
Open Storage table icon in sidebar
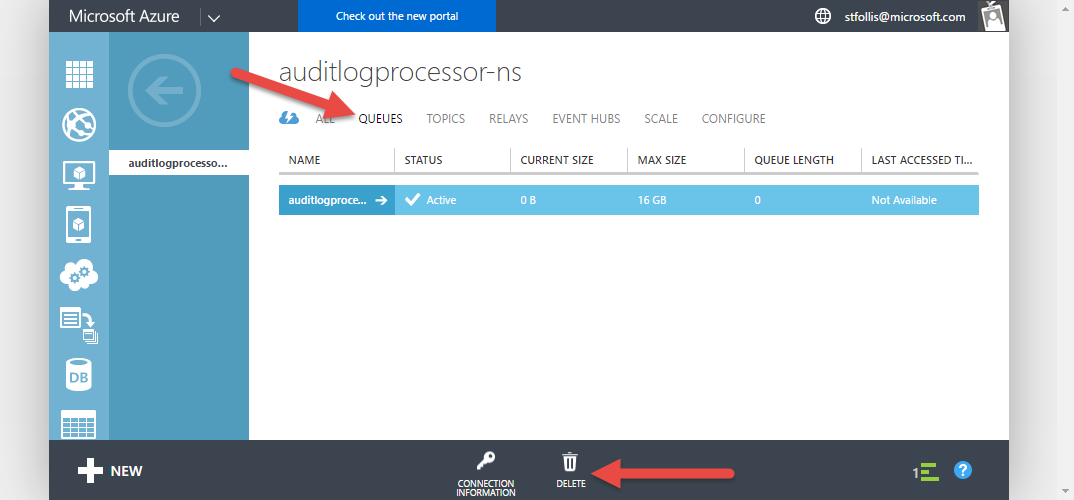point(79,425)
